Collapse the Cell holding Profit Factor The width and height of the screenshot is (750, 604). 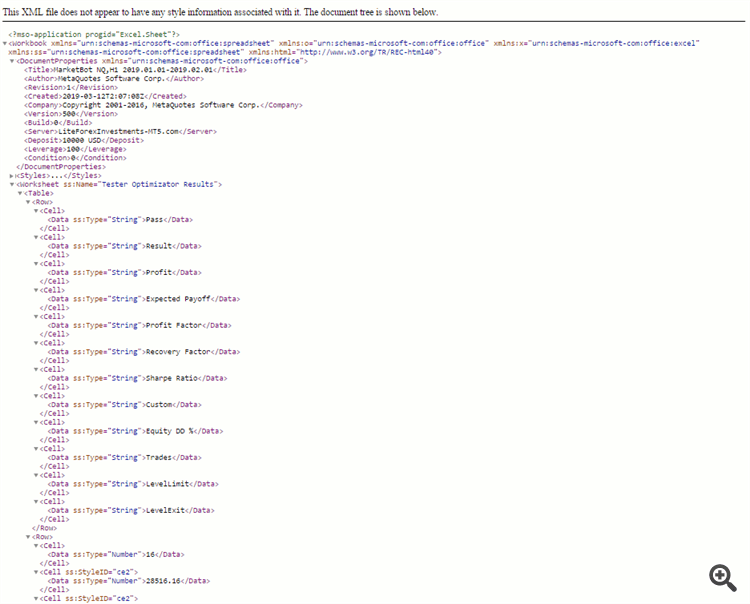point(36,317)
